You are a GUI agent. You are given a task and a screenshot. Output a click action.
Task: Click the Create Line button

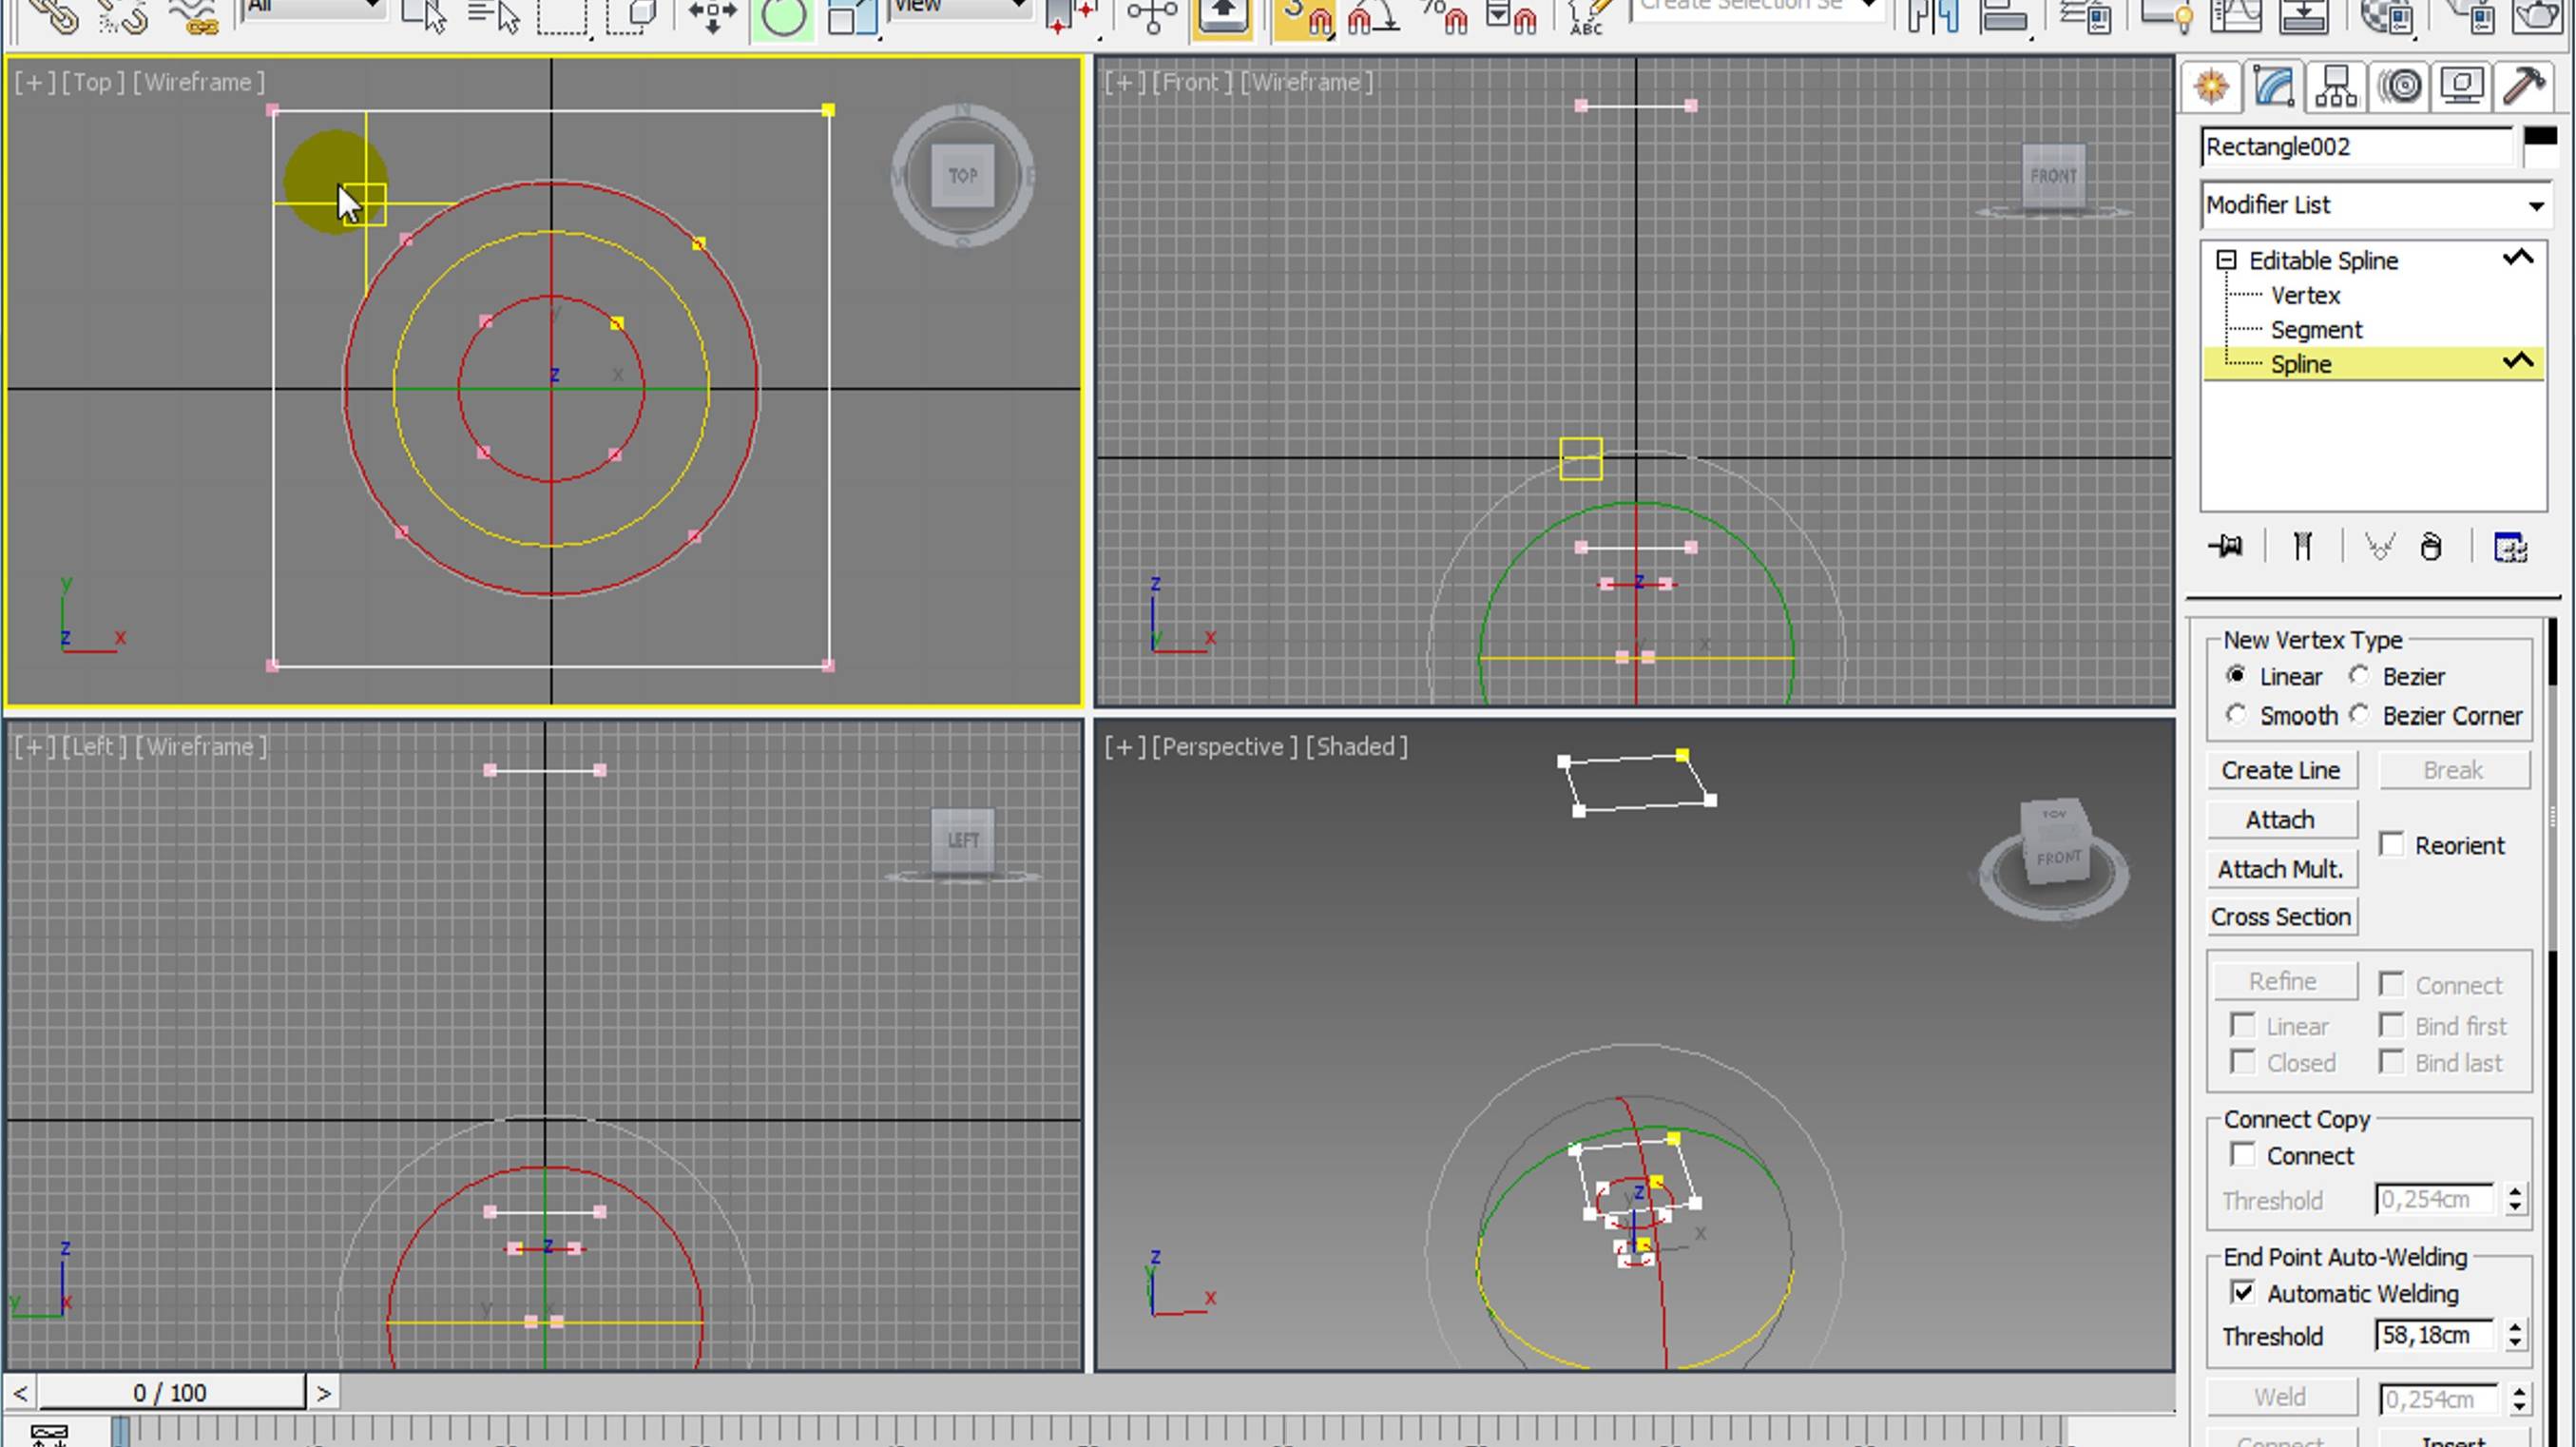(2282, 769)
